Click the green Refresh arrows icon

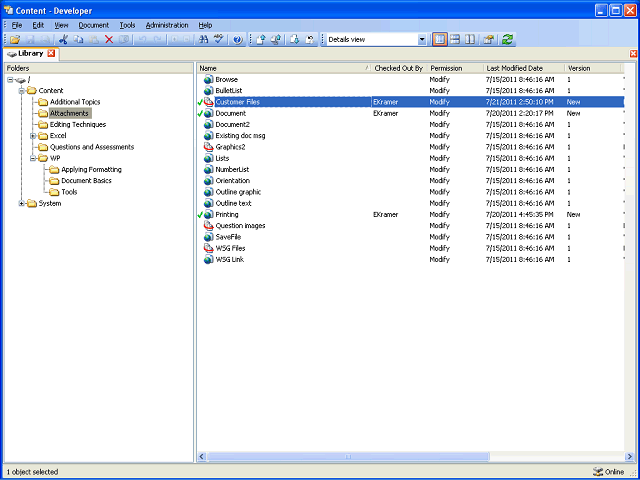click(507, 40)
